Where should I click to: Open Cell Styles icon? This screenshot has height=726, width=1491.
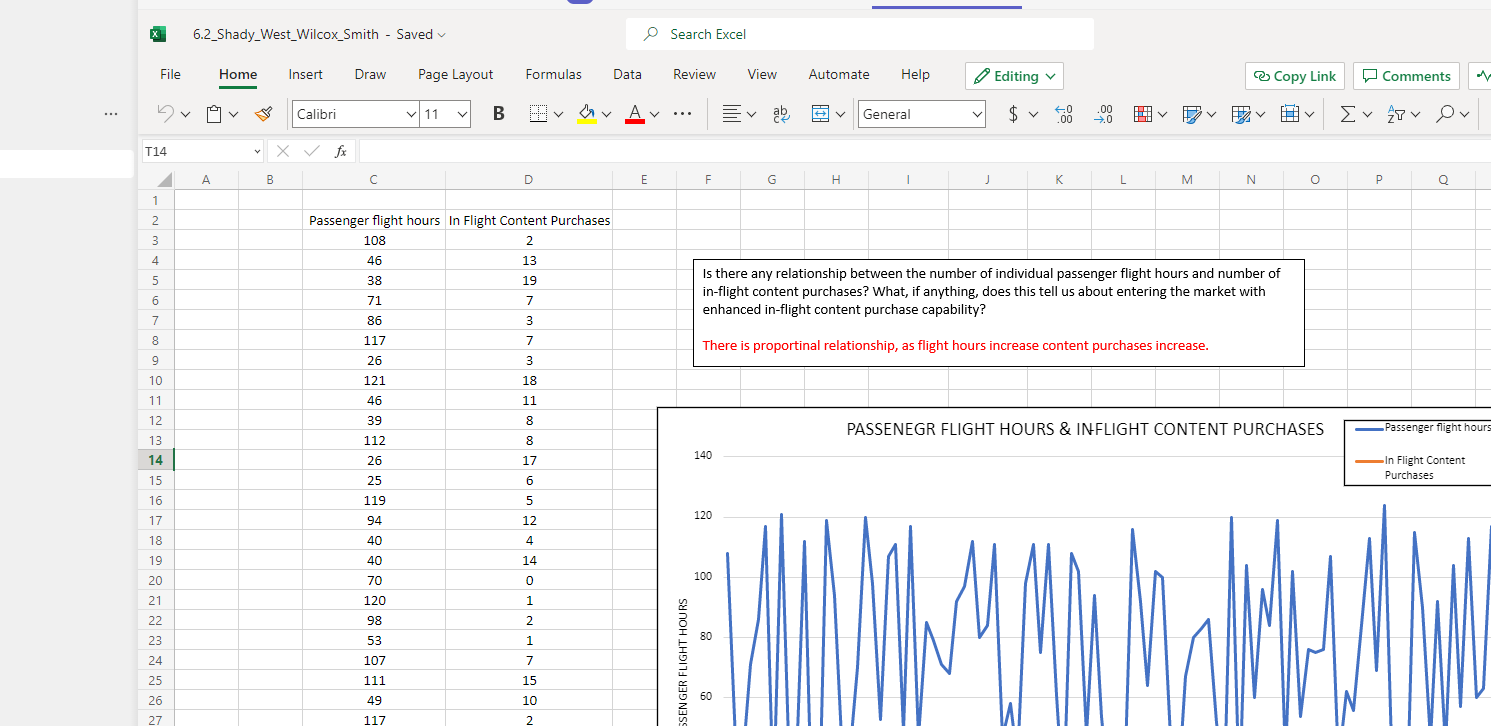click(x=1240, y=114)
